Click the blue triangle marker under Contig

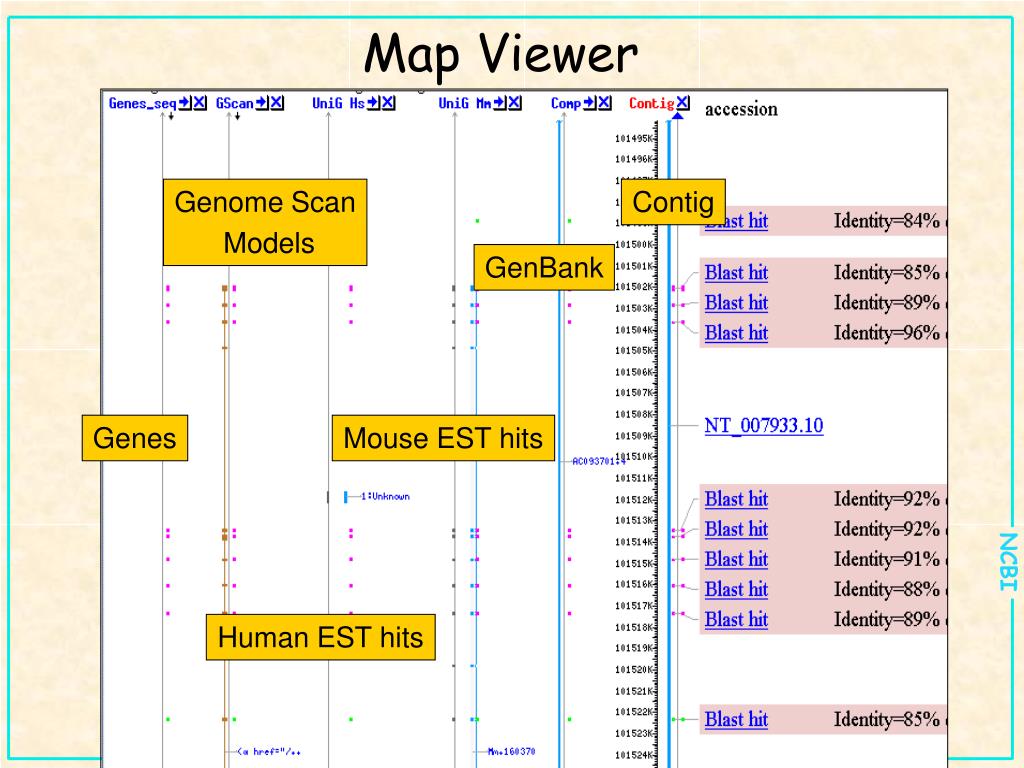point(678,116)
